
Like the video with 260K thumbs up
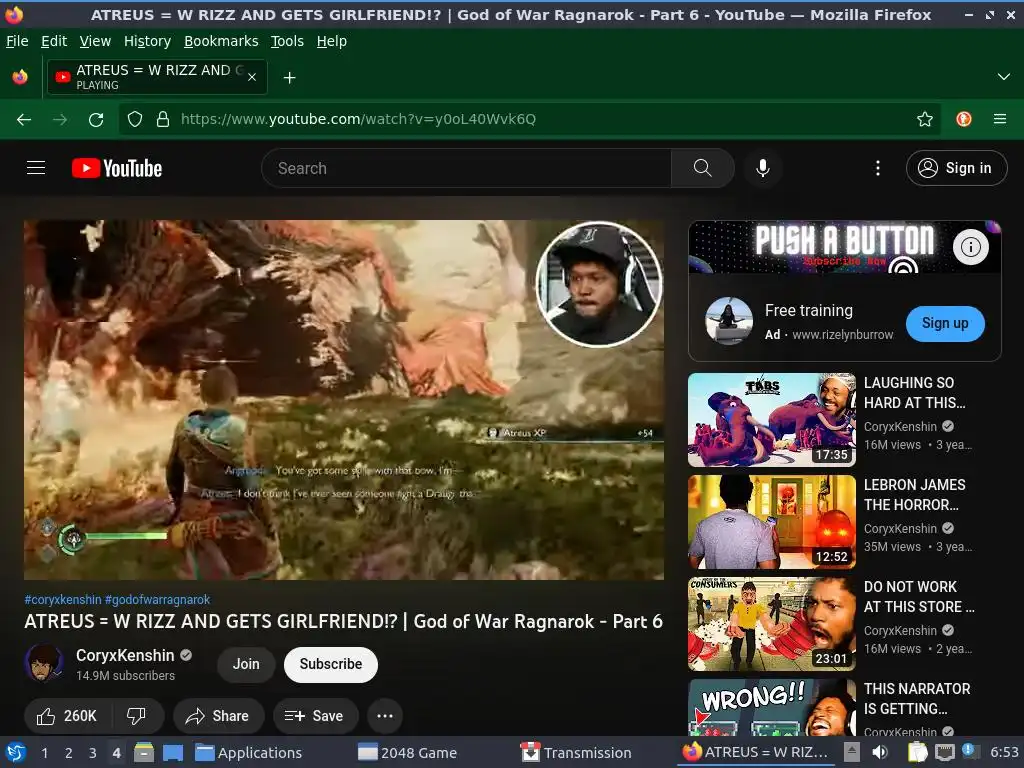[68, 716]
